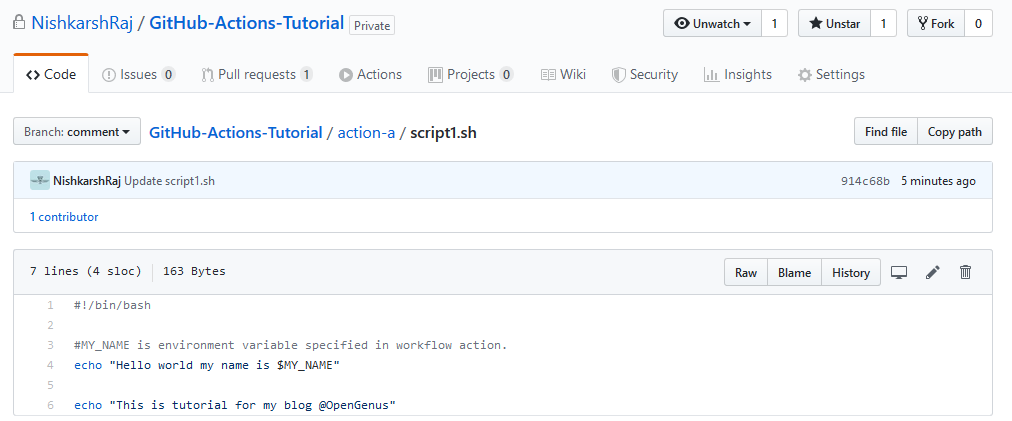Open the Security tab
This screenshot has width=1012, height=421.
pyautogui.click(x=645, y=74)
